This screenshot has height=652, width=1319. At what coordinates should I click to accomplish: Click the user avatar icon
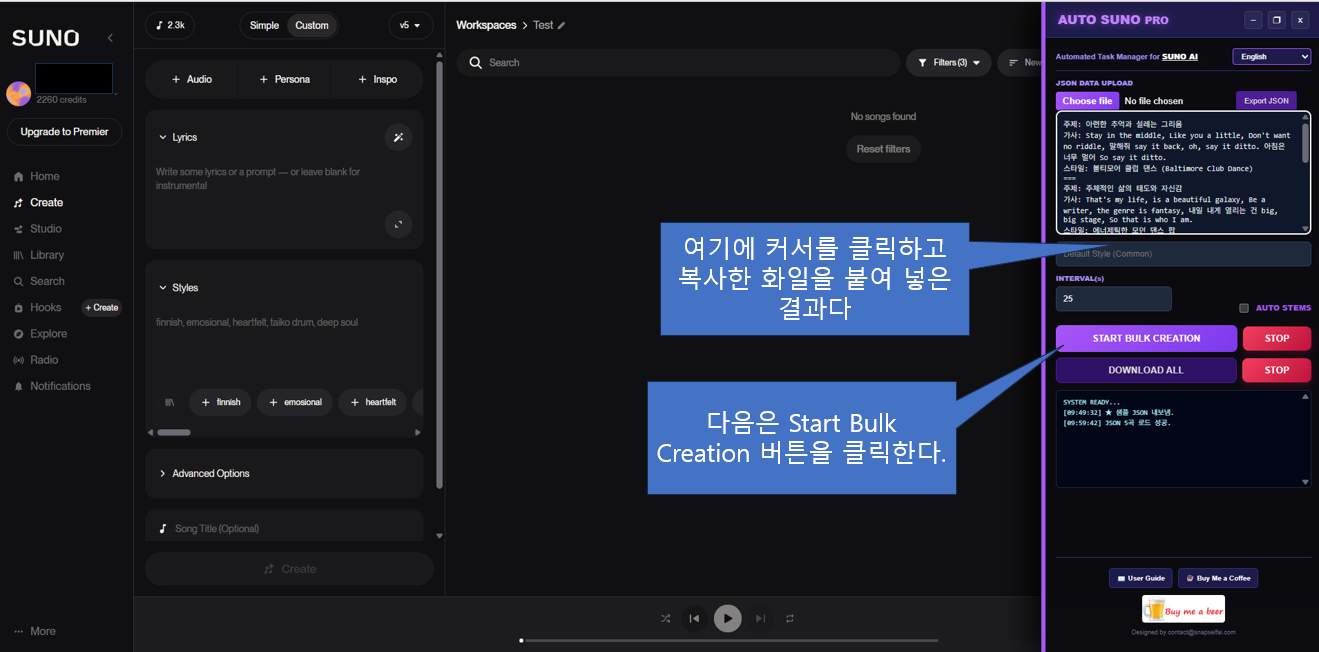[x=18, y=94]
